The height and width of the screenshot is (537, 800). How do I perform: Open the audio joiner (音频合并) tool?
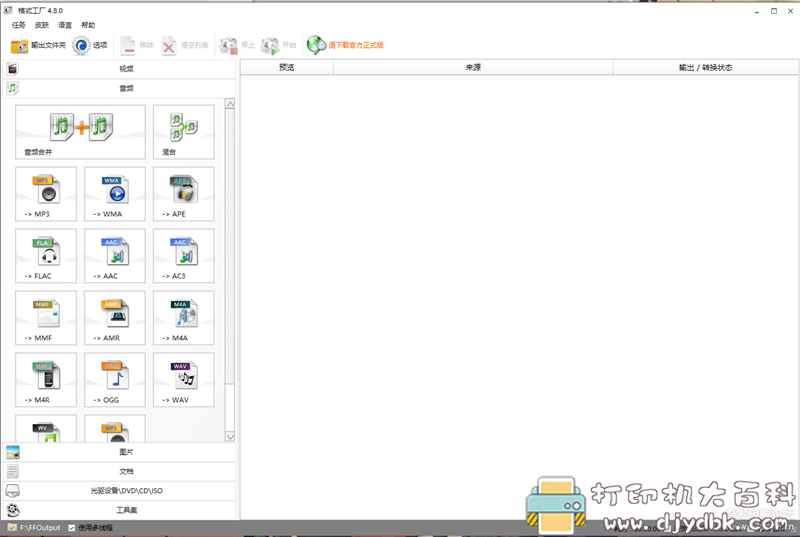pos(81,132)
